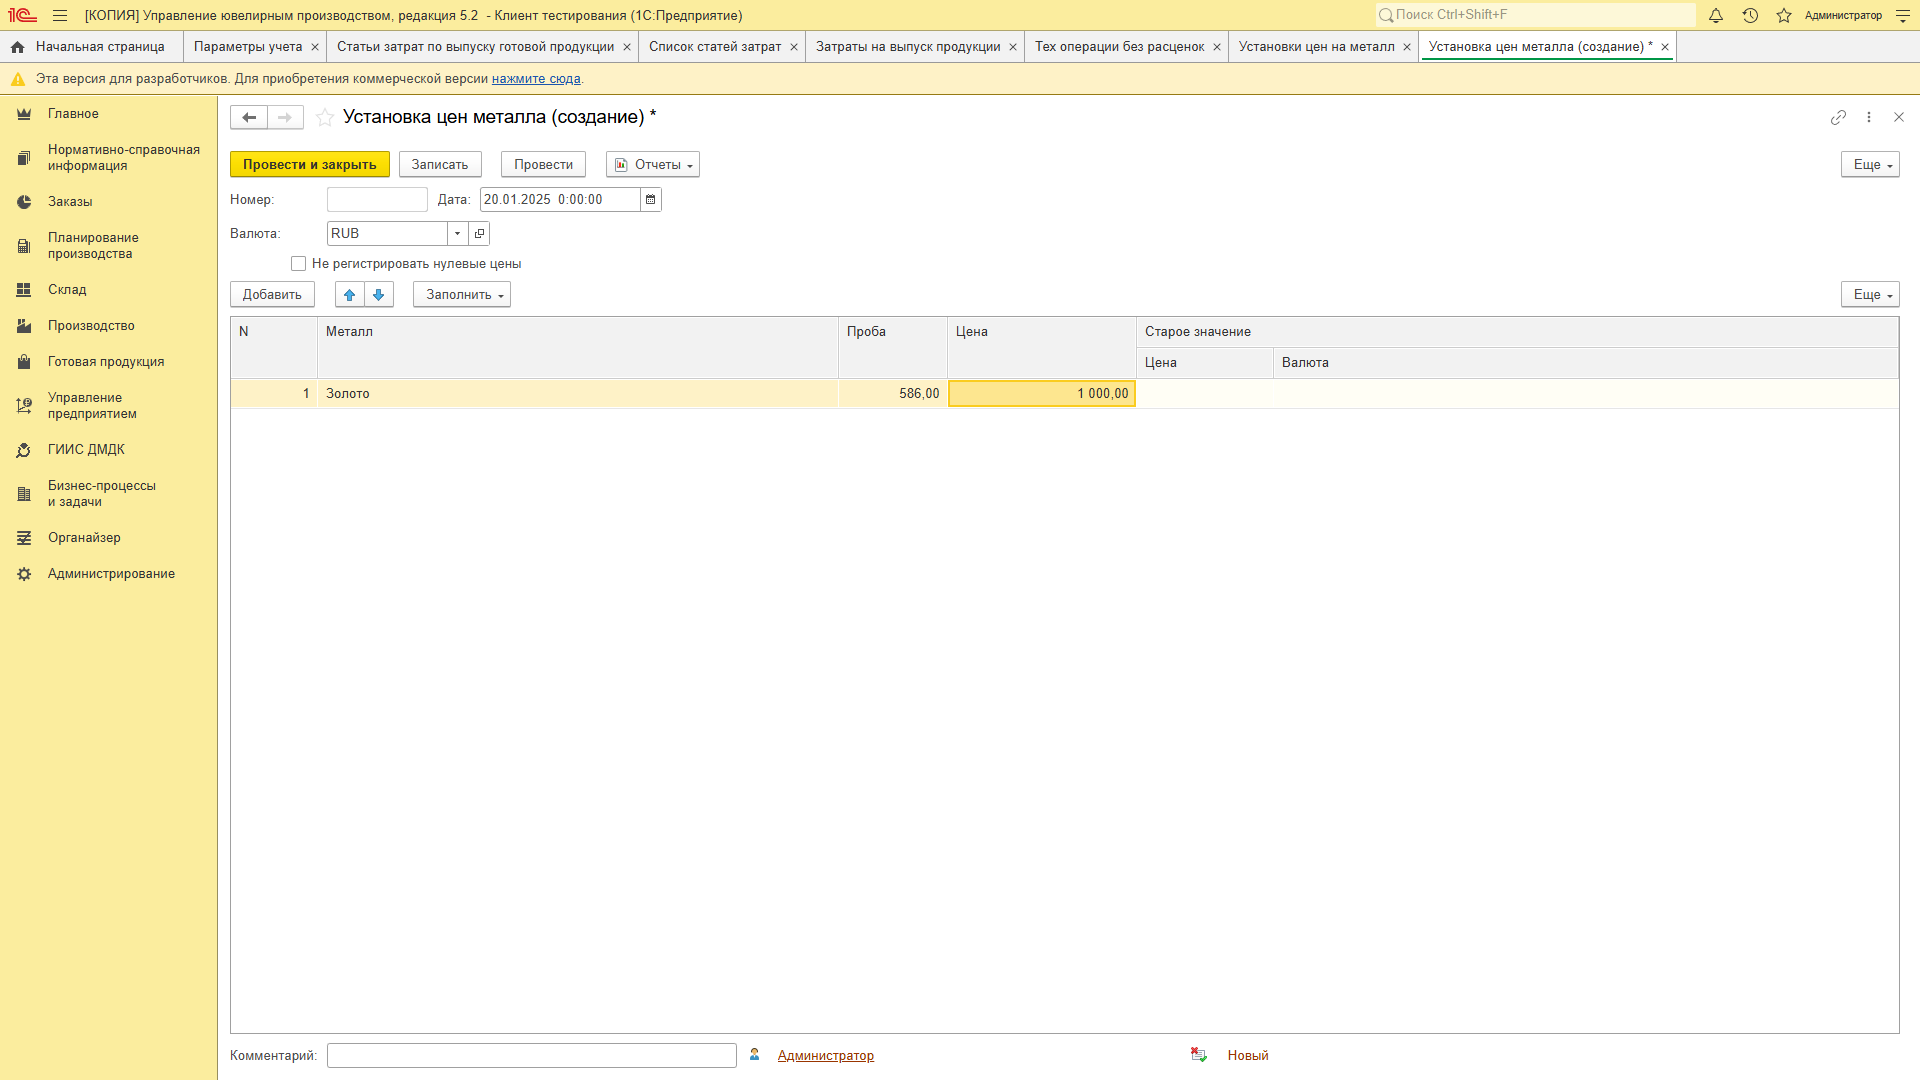Click the Заказы pie-chart icon
This screenshot has width=1920, height=1080.
click(x=24, y=202)
